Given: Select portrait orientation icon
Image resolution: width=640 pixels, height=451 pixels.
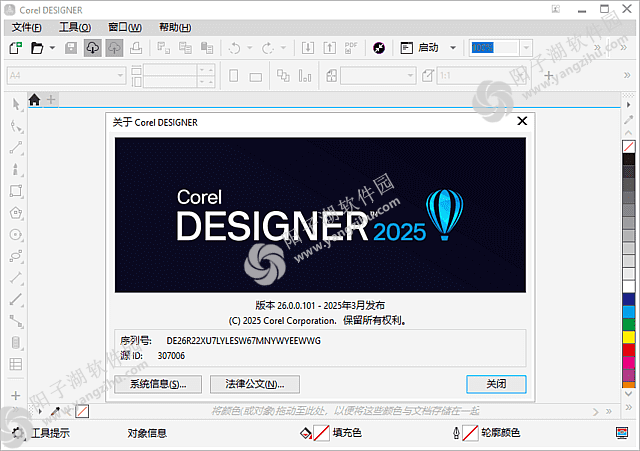Looking at the screenshot, I should pos(234,76).
